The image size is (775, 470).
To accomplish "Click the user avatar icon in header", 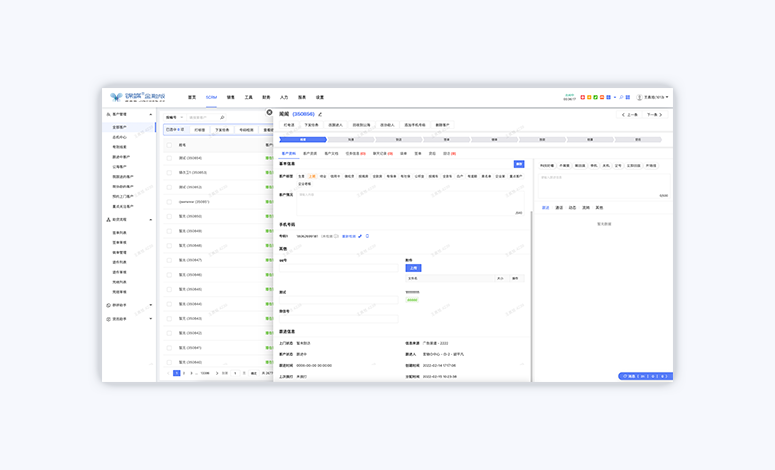I will 639,98.
